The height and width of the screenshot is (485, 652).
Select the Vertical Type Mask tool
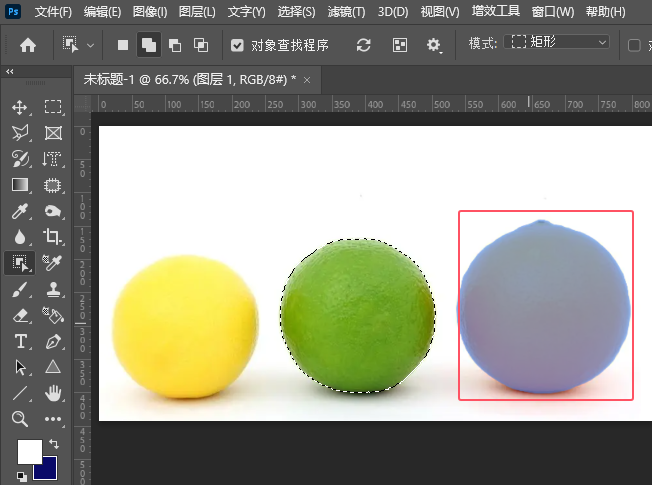click(x=52, y=159)
